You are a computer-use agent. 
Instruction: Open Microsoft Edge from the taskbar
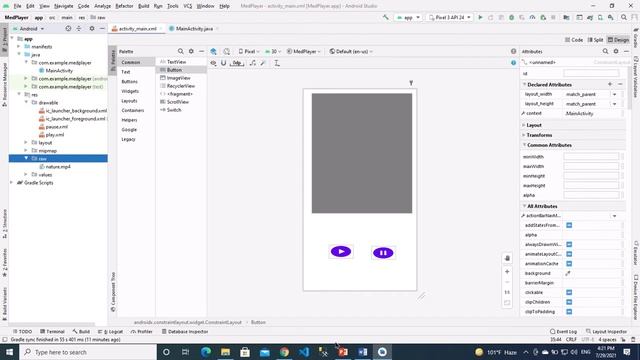[x=206, y=352]
